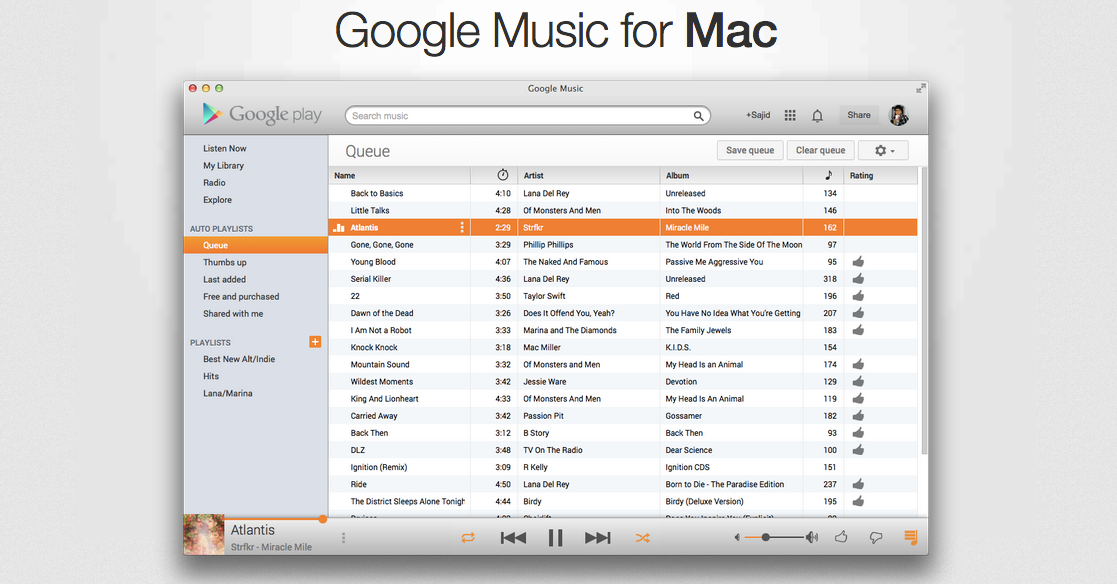Viewport: 1117px width, 584px height.
Task: Click the Save queue button
Action: pos(750,150)
